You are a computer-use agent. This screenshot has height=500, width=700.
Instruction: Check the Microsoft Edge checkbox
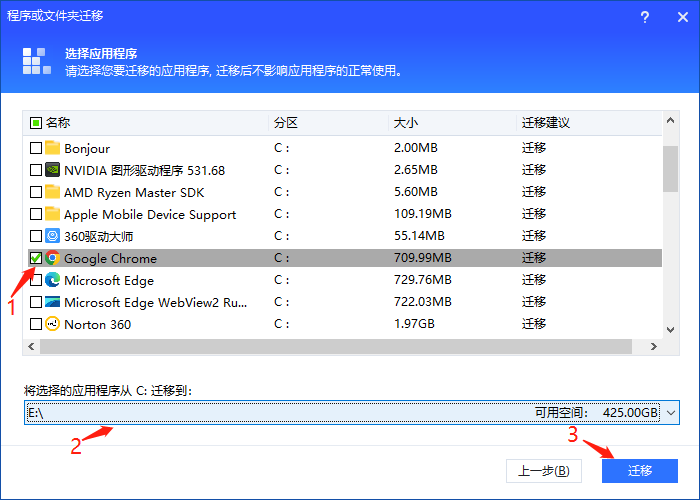coord(36,280)
